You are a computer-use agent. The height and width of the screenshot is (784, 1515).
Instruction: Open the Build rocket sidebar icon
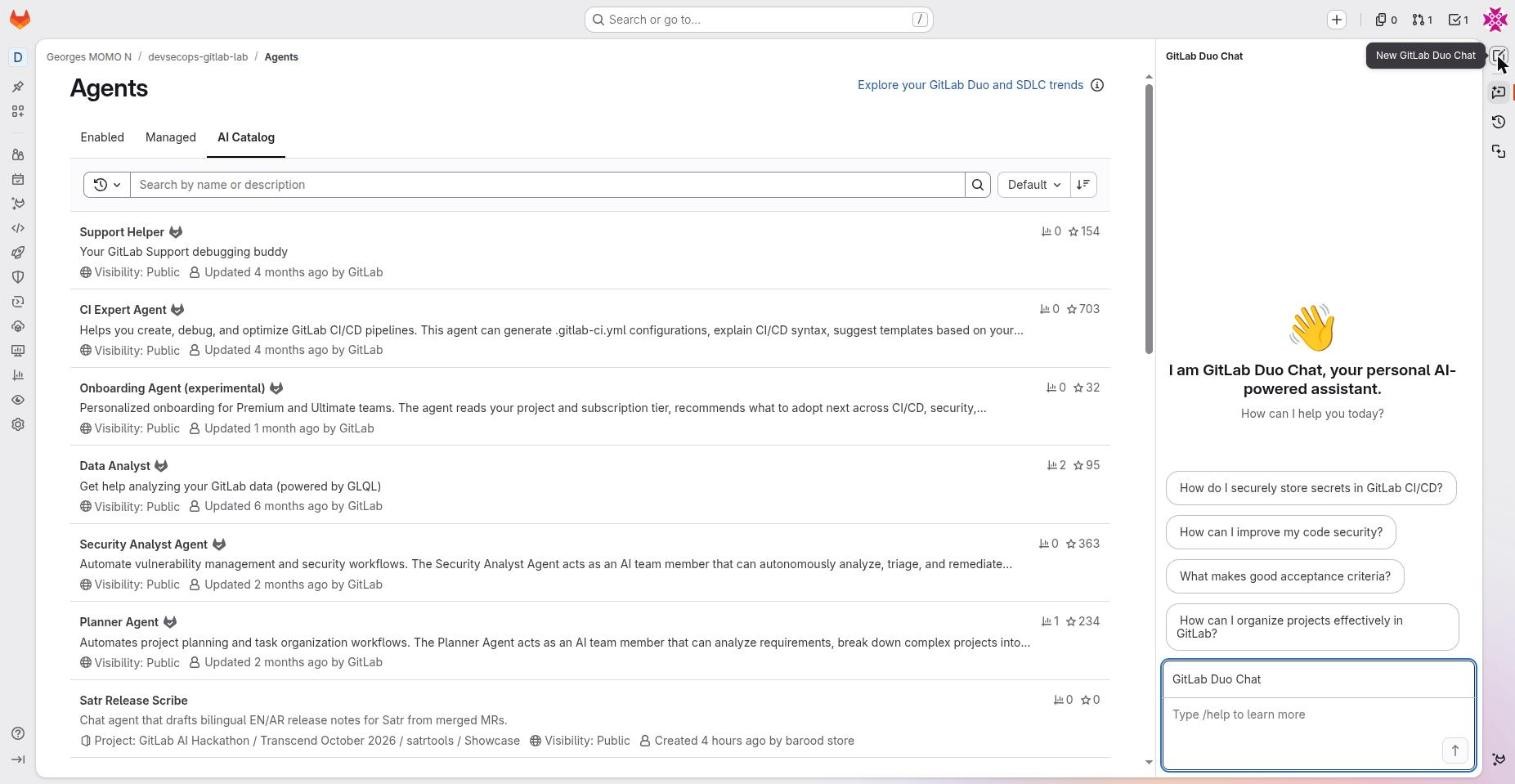point(17,253)
